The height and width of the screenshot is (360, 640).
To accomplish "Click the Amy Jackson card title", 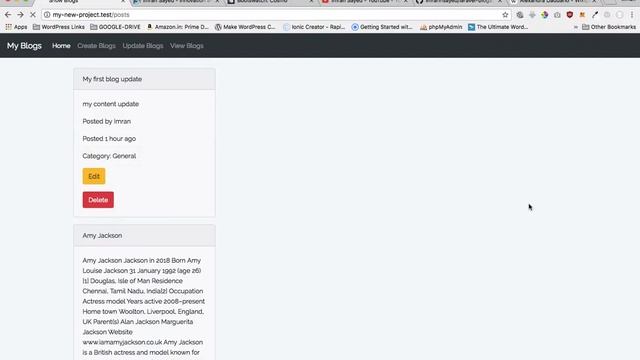I will (x=102, y=236).
